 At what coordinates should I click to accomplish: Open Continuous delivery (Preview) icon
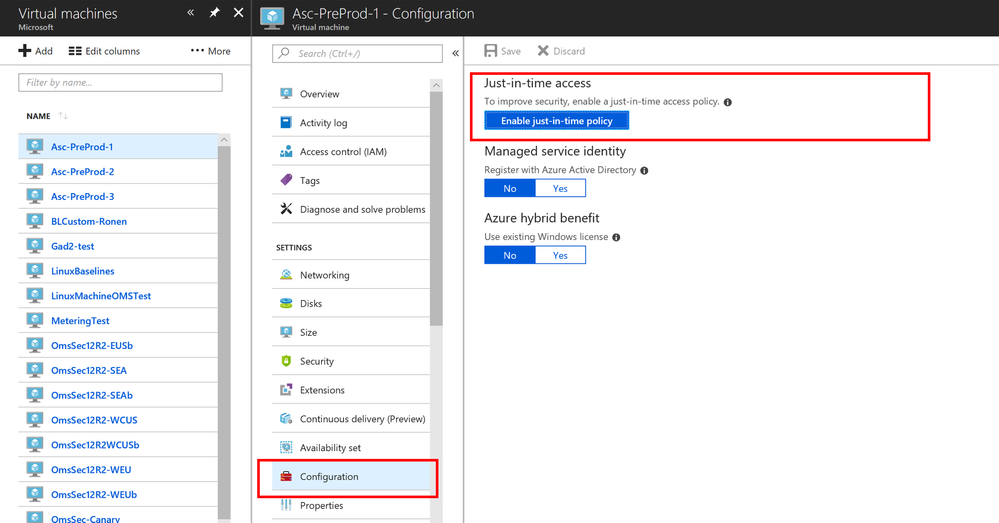tap(286, 419)
